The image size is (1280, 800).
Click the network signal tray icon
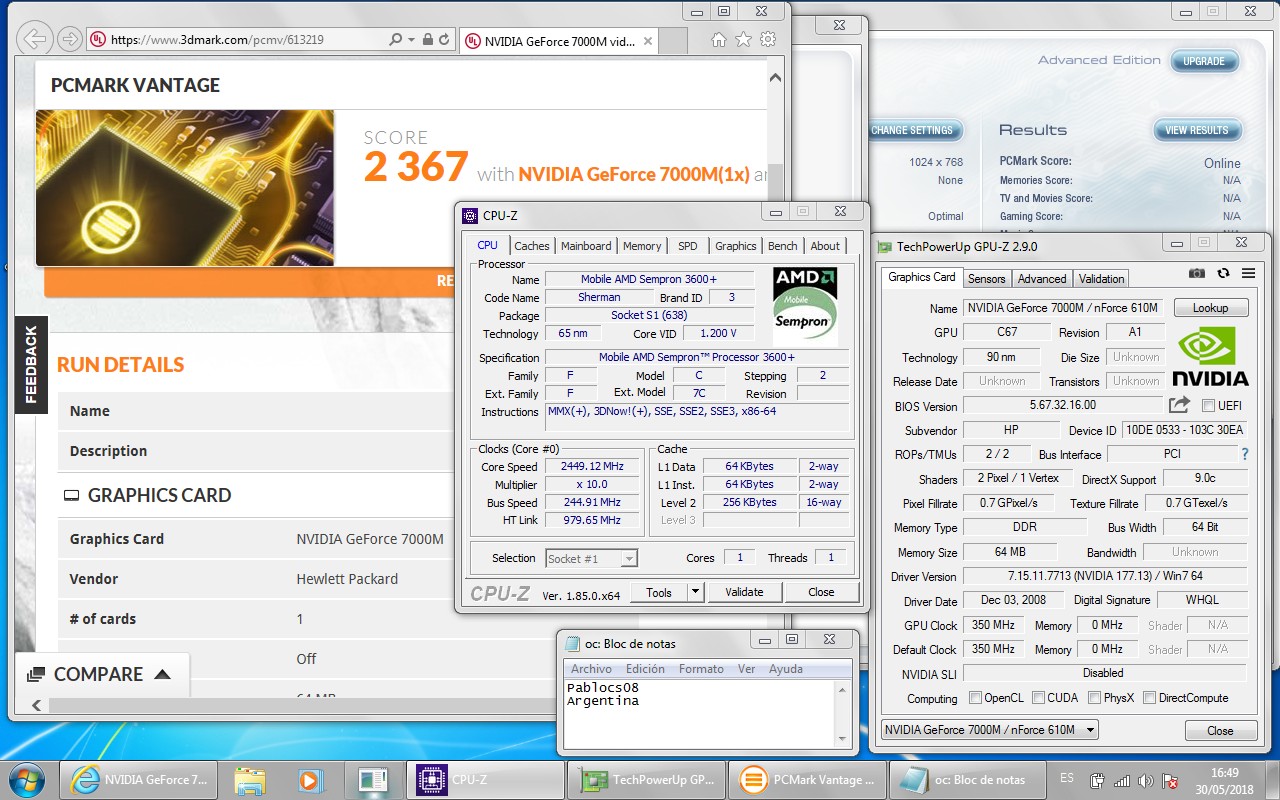[x=1122, y=780]
